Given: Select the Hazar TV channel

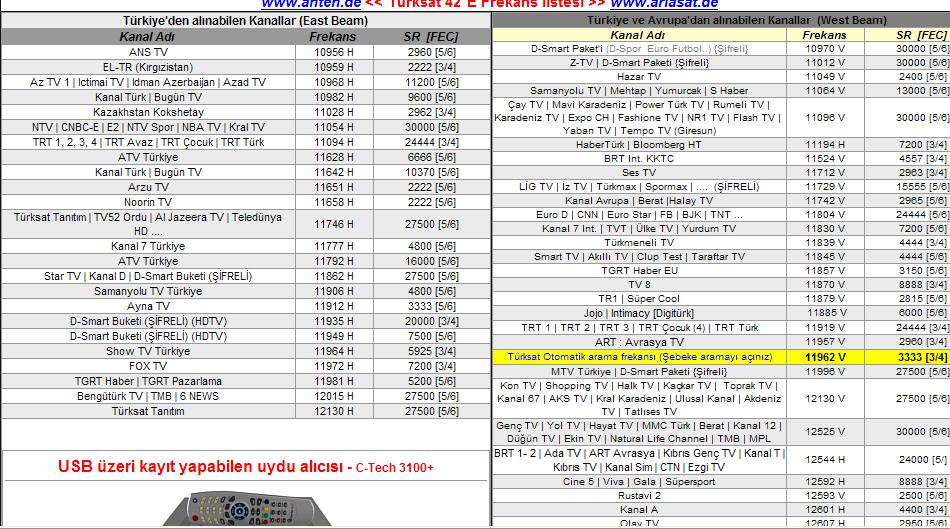Looking at the screenshot, I should pos(639,76).
